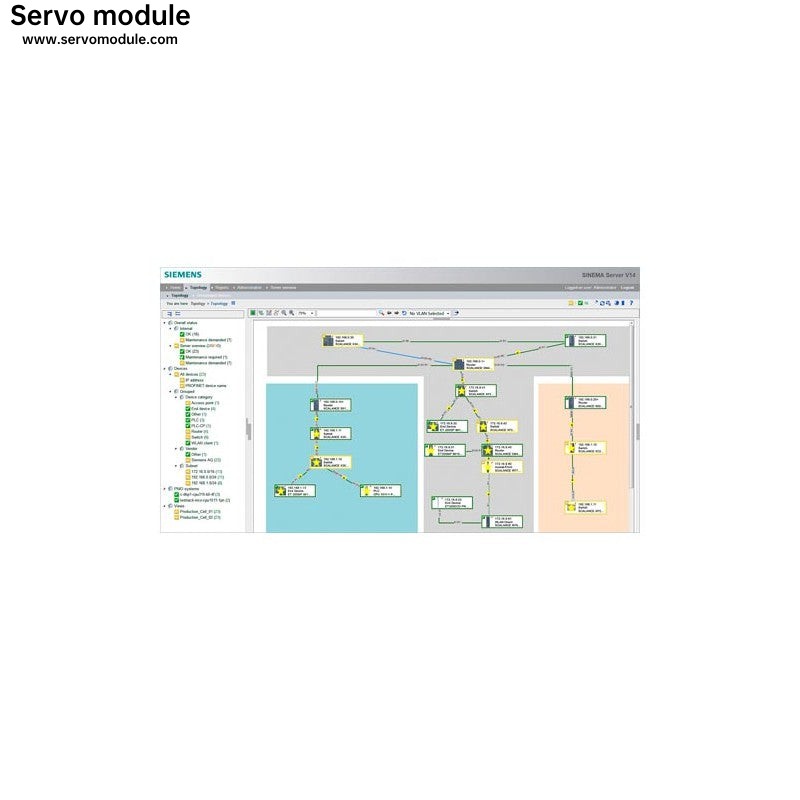Viewport: 800px width, 800px height.
Task: Open the Reports main tab
Action: (220, 288)
